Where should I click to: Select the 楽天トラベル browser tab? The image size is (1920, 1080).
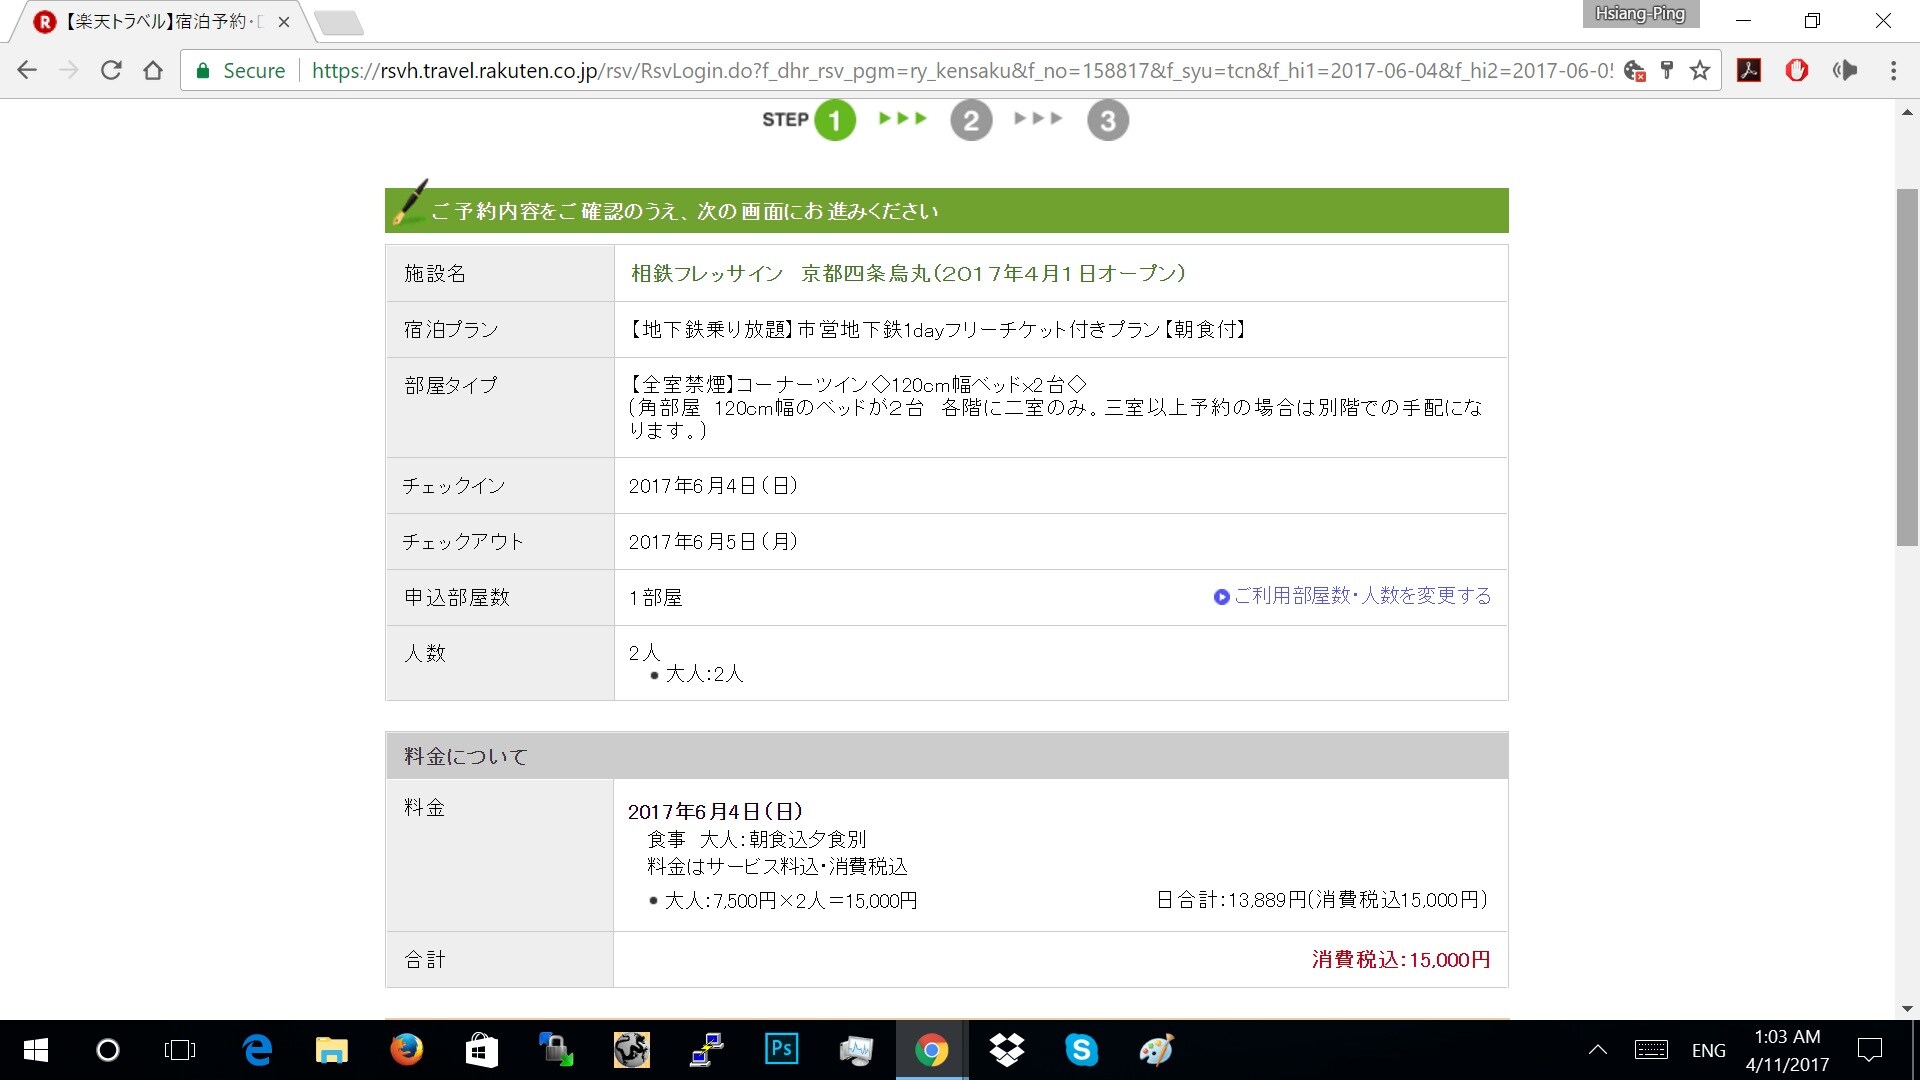[x=160, y=21]
